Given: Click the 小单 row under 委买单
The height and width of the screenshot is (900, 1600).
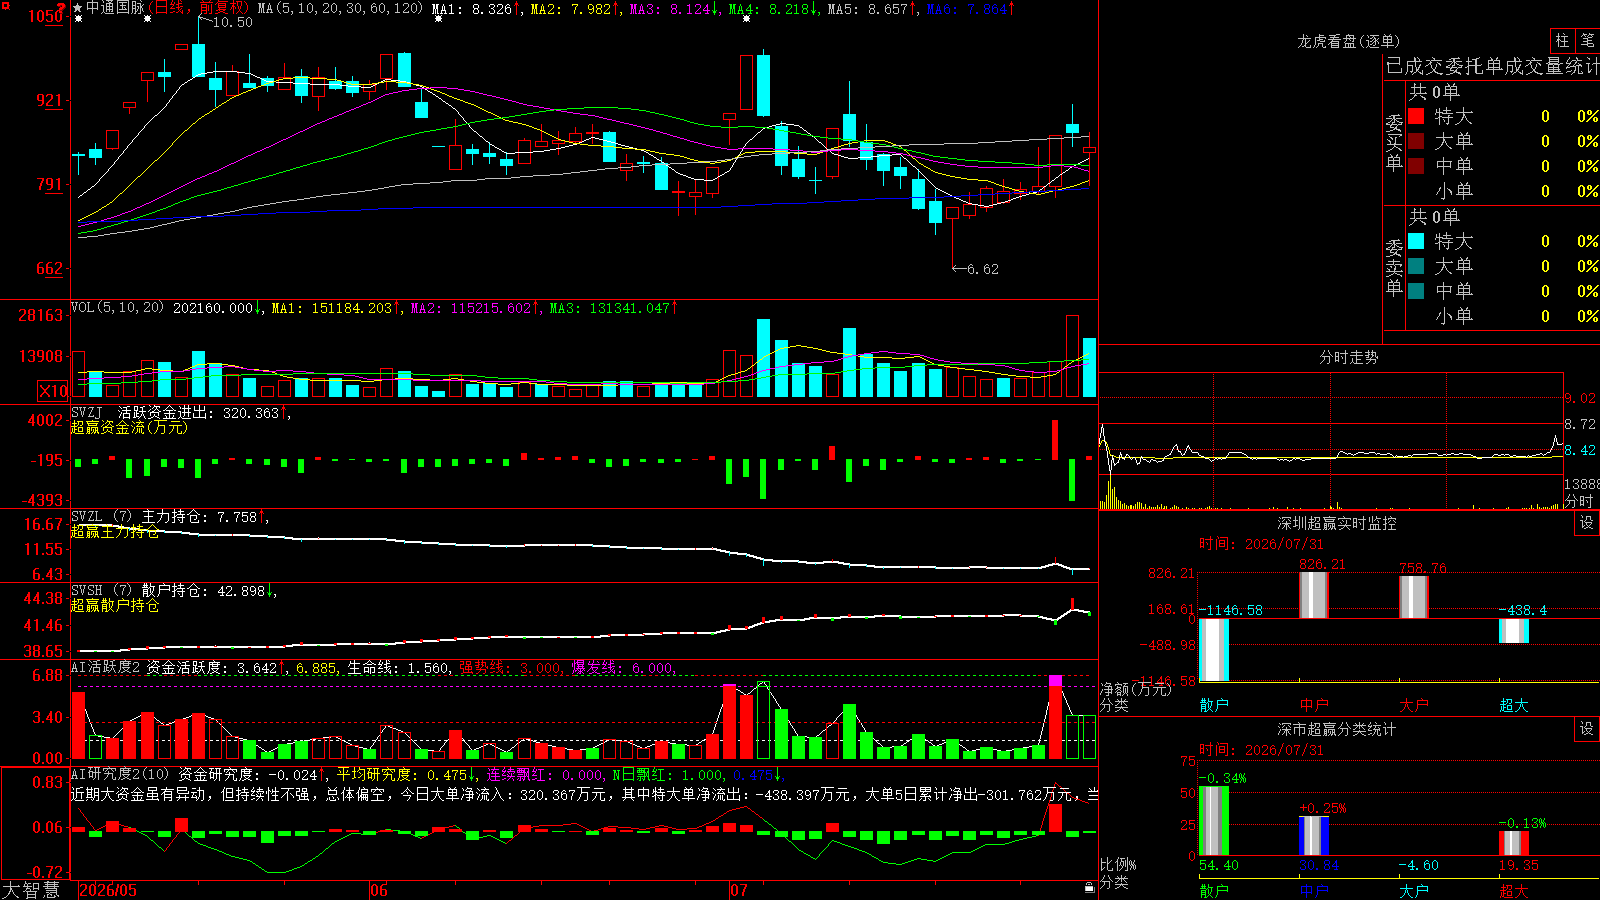Looking at the screenshot, I should point(1502,191).
